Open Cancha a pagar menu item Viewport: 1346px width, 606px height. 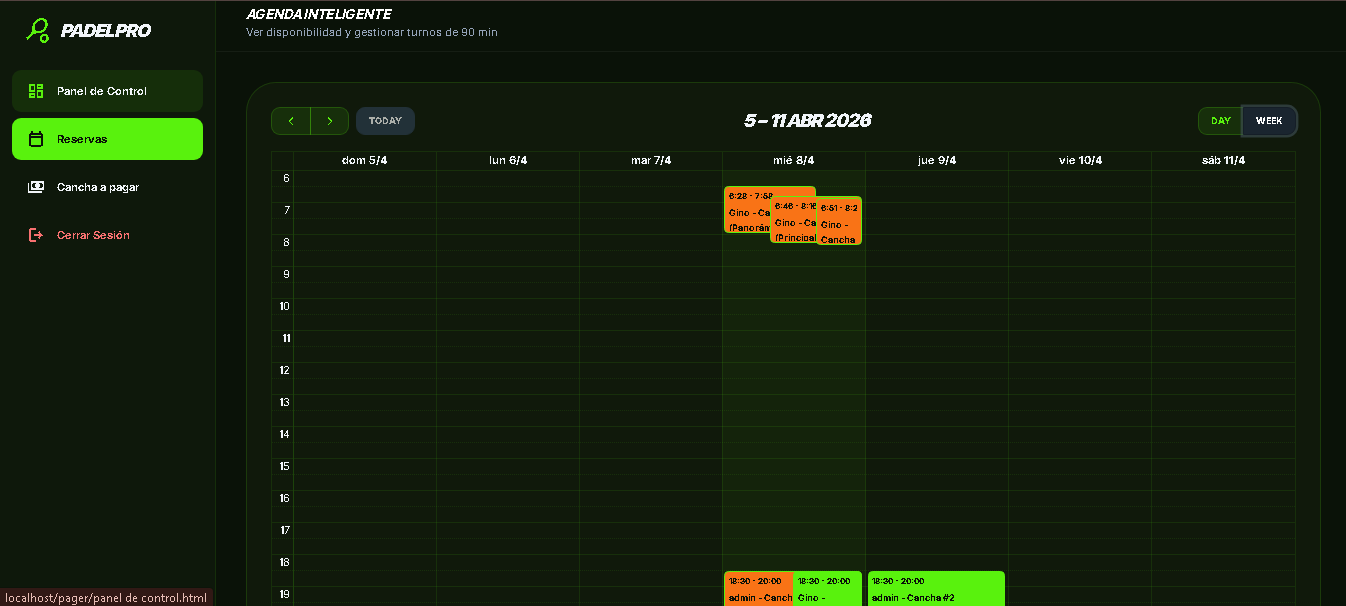[107, 187]
